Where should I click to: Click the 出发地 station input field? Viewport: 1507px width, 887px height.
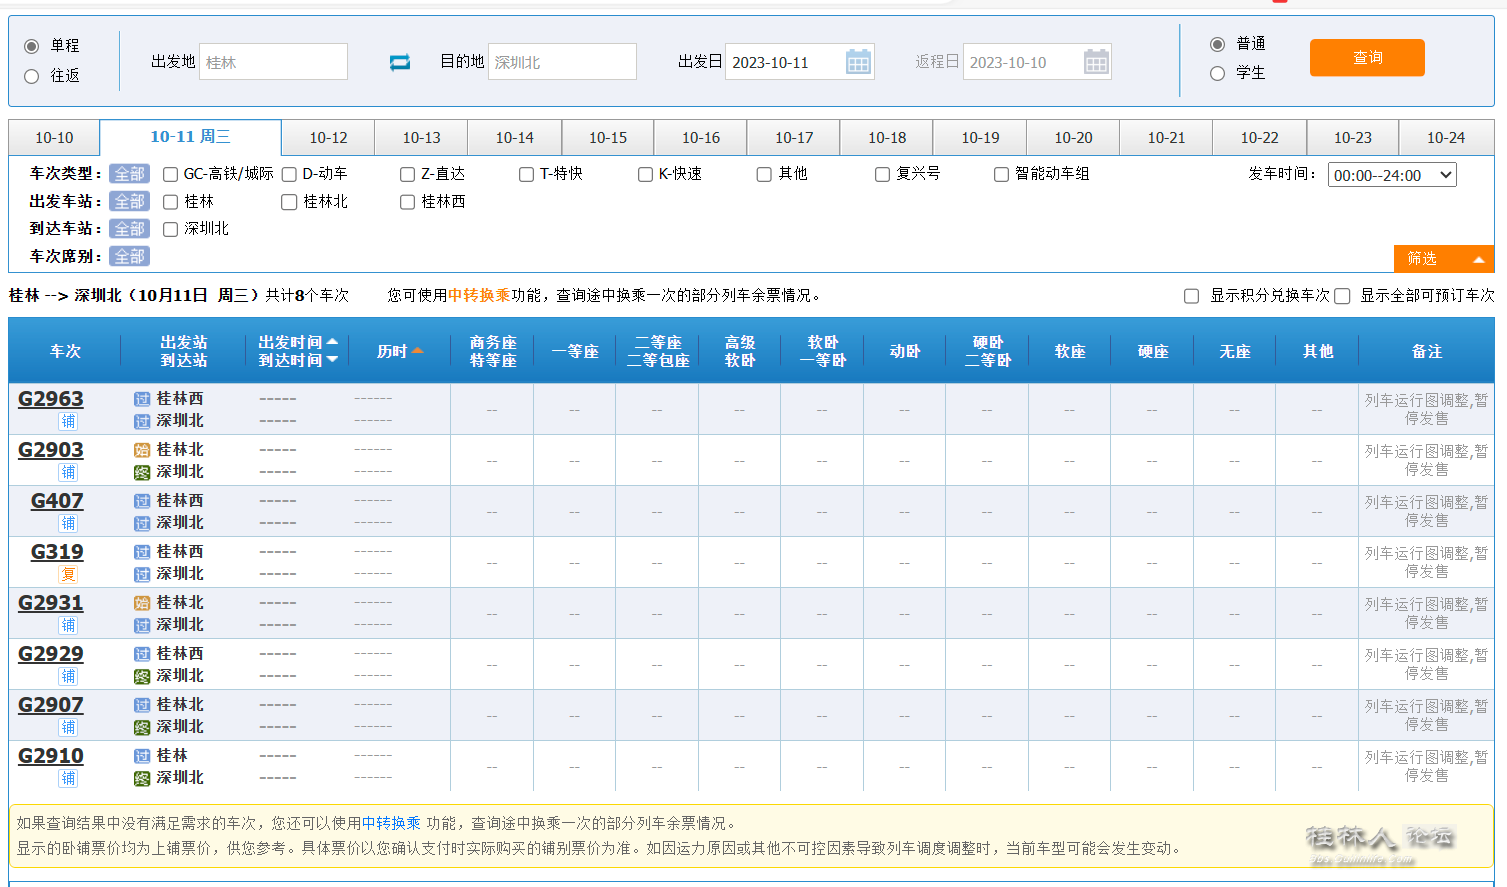(273, 62)
